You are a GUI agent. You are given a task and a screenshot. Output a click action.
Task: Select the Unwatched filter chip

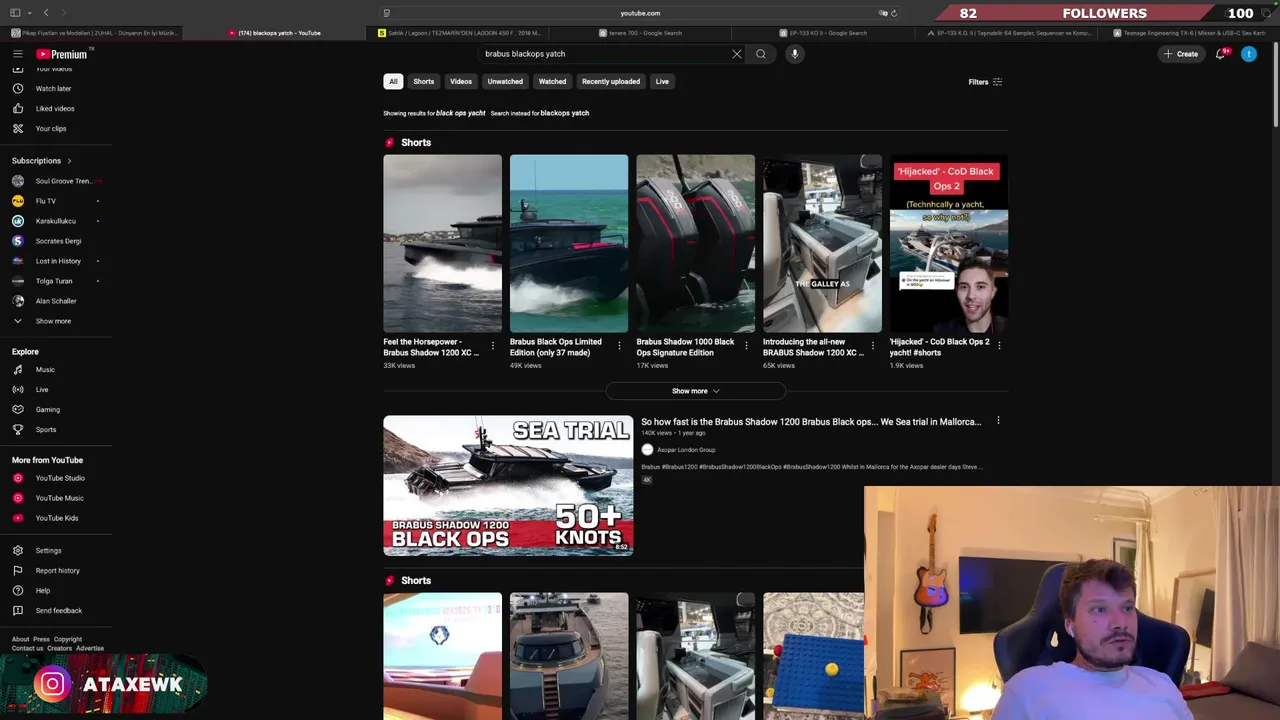click(x=505, y=82)
